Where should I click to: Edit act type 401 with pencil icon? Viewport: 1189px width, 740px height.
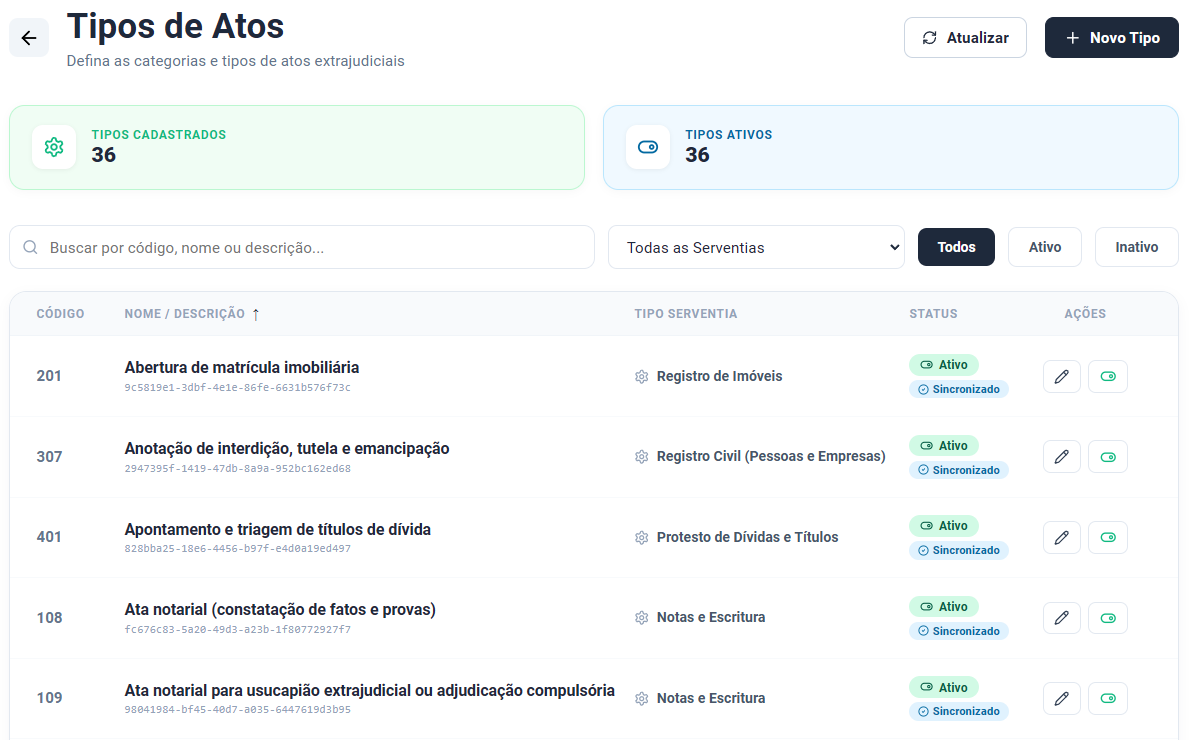(x=1062, y=538)
